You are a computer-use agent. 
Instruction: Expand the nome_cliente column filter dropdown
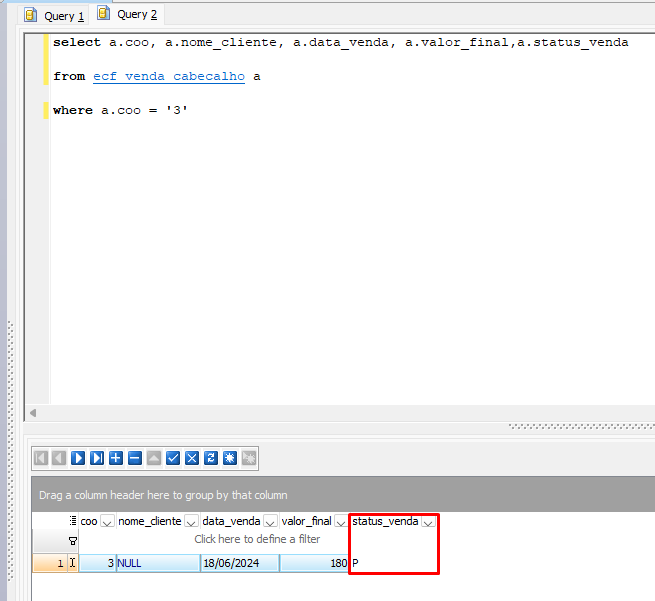tap(191, 522)
